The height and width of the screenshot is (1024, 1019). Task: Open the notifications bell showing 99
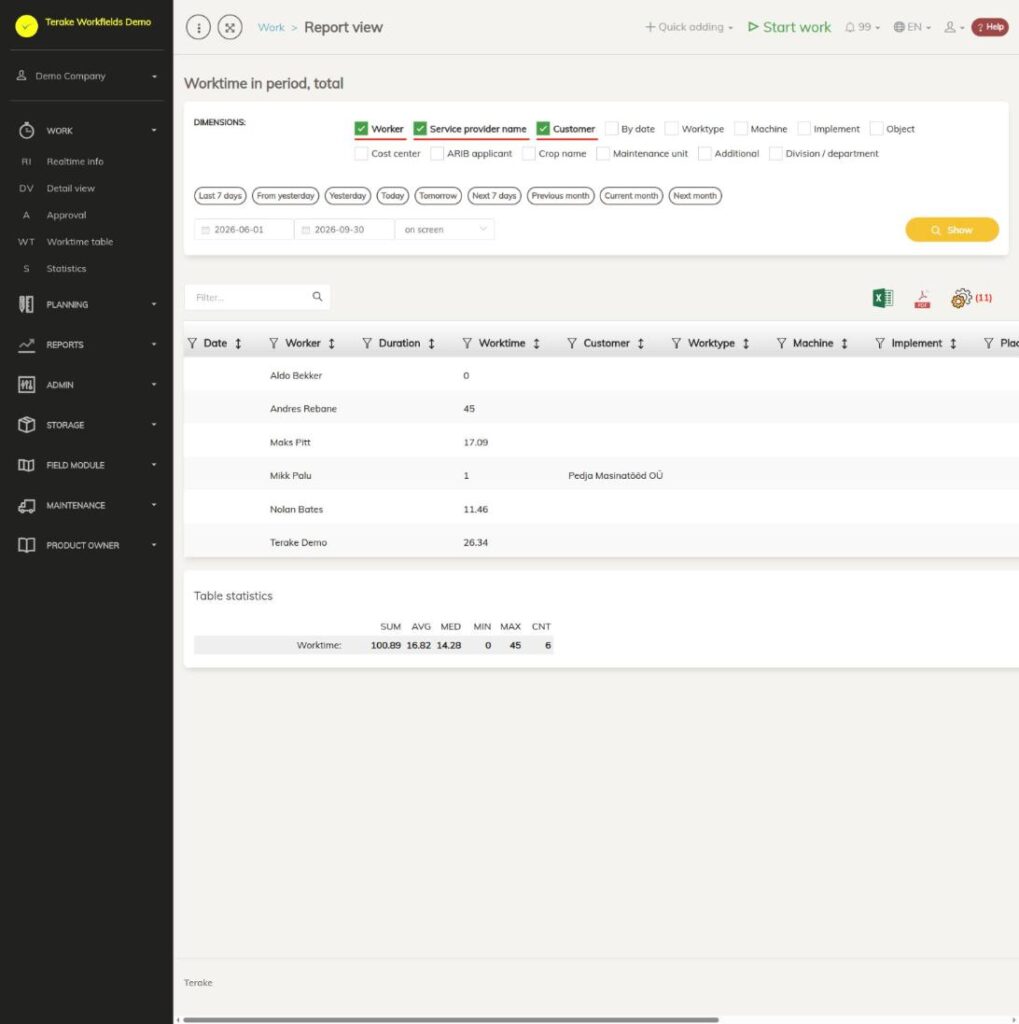862,27
